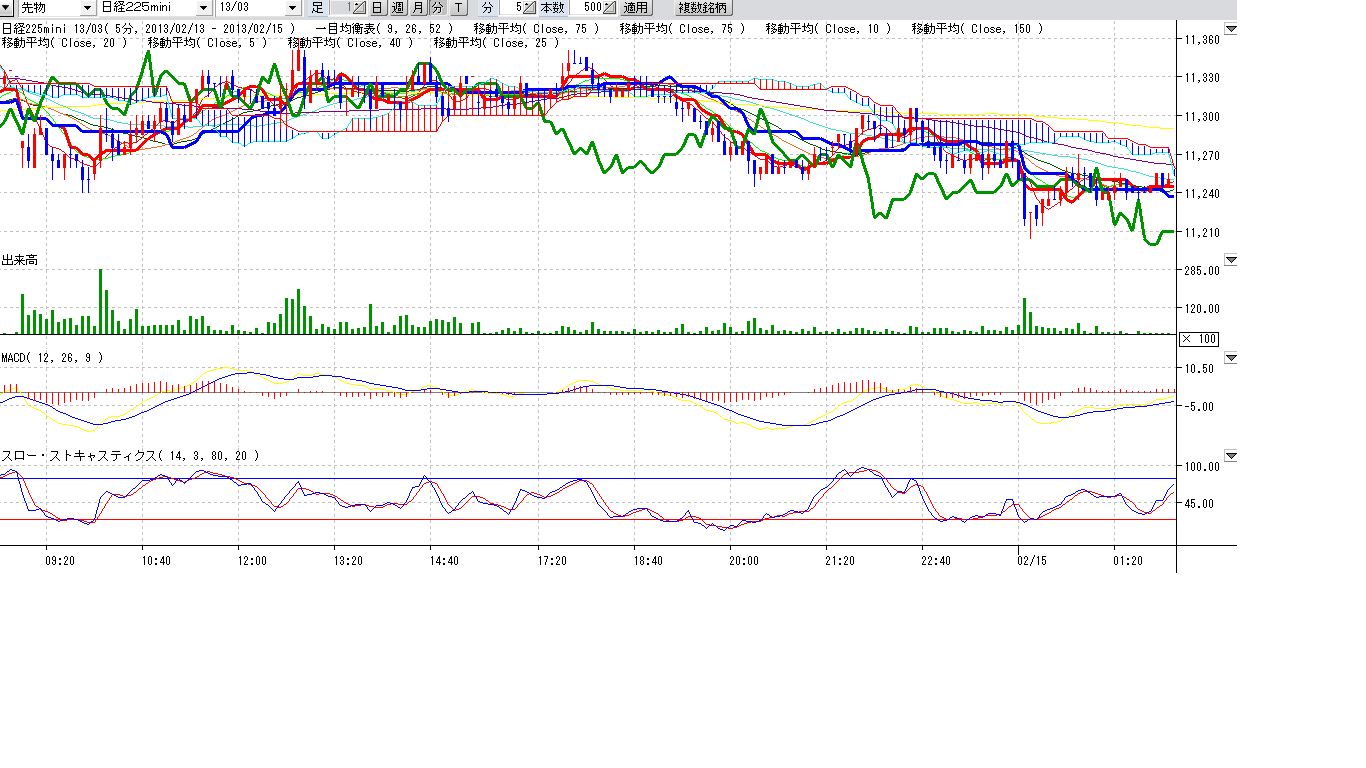The image size is (1366, 768).
Task: Click stepper beside the minute value 5
Action: (x=529, y=8)
